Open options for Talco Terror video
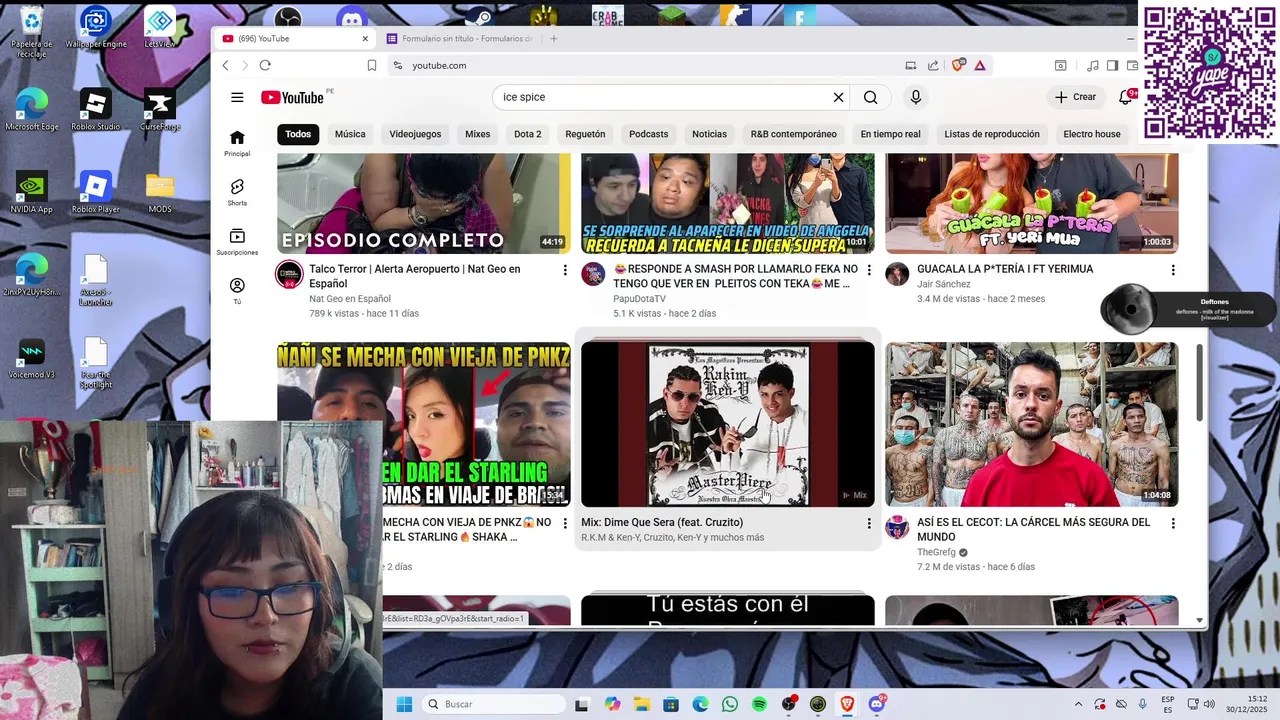The width and height of the screenshot is (1280, 720). tap(565, 270)
